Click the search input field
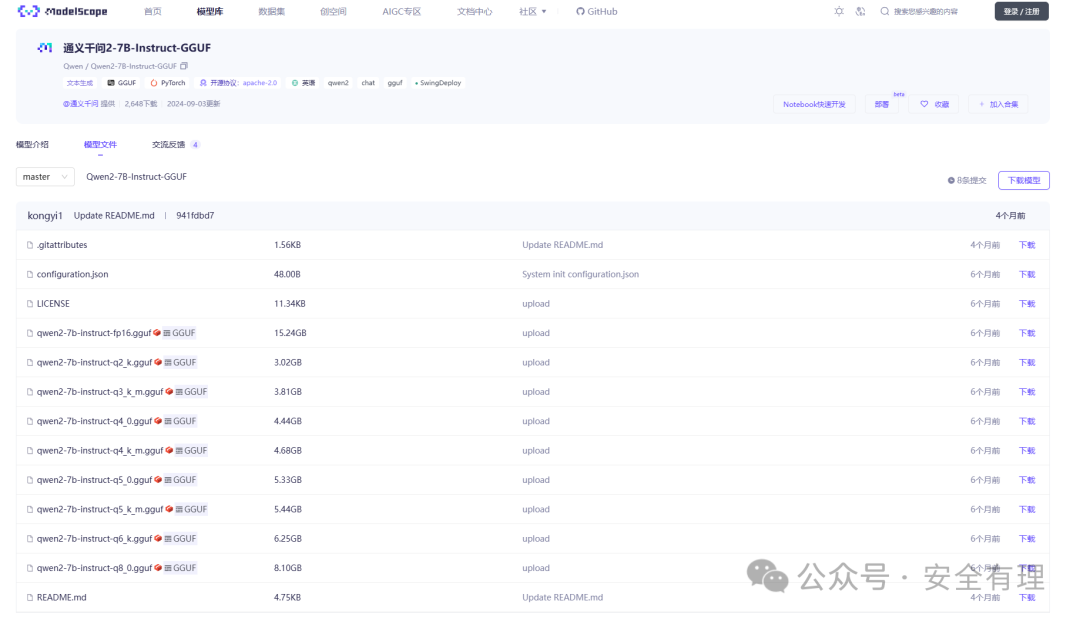This screenshot has height=621, width=1080. [x=926, y=11]
